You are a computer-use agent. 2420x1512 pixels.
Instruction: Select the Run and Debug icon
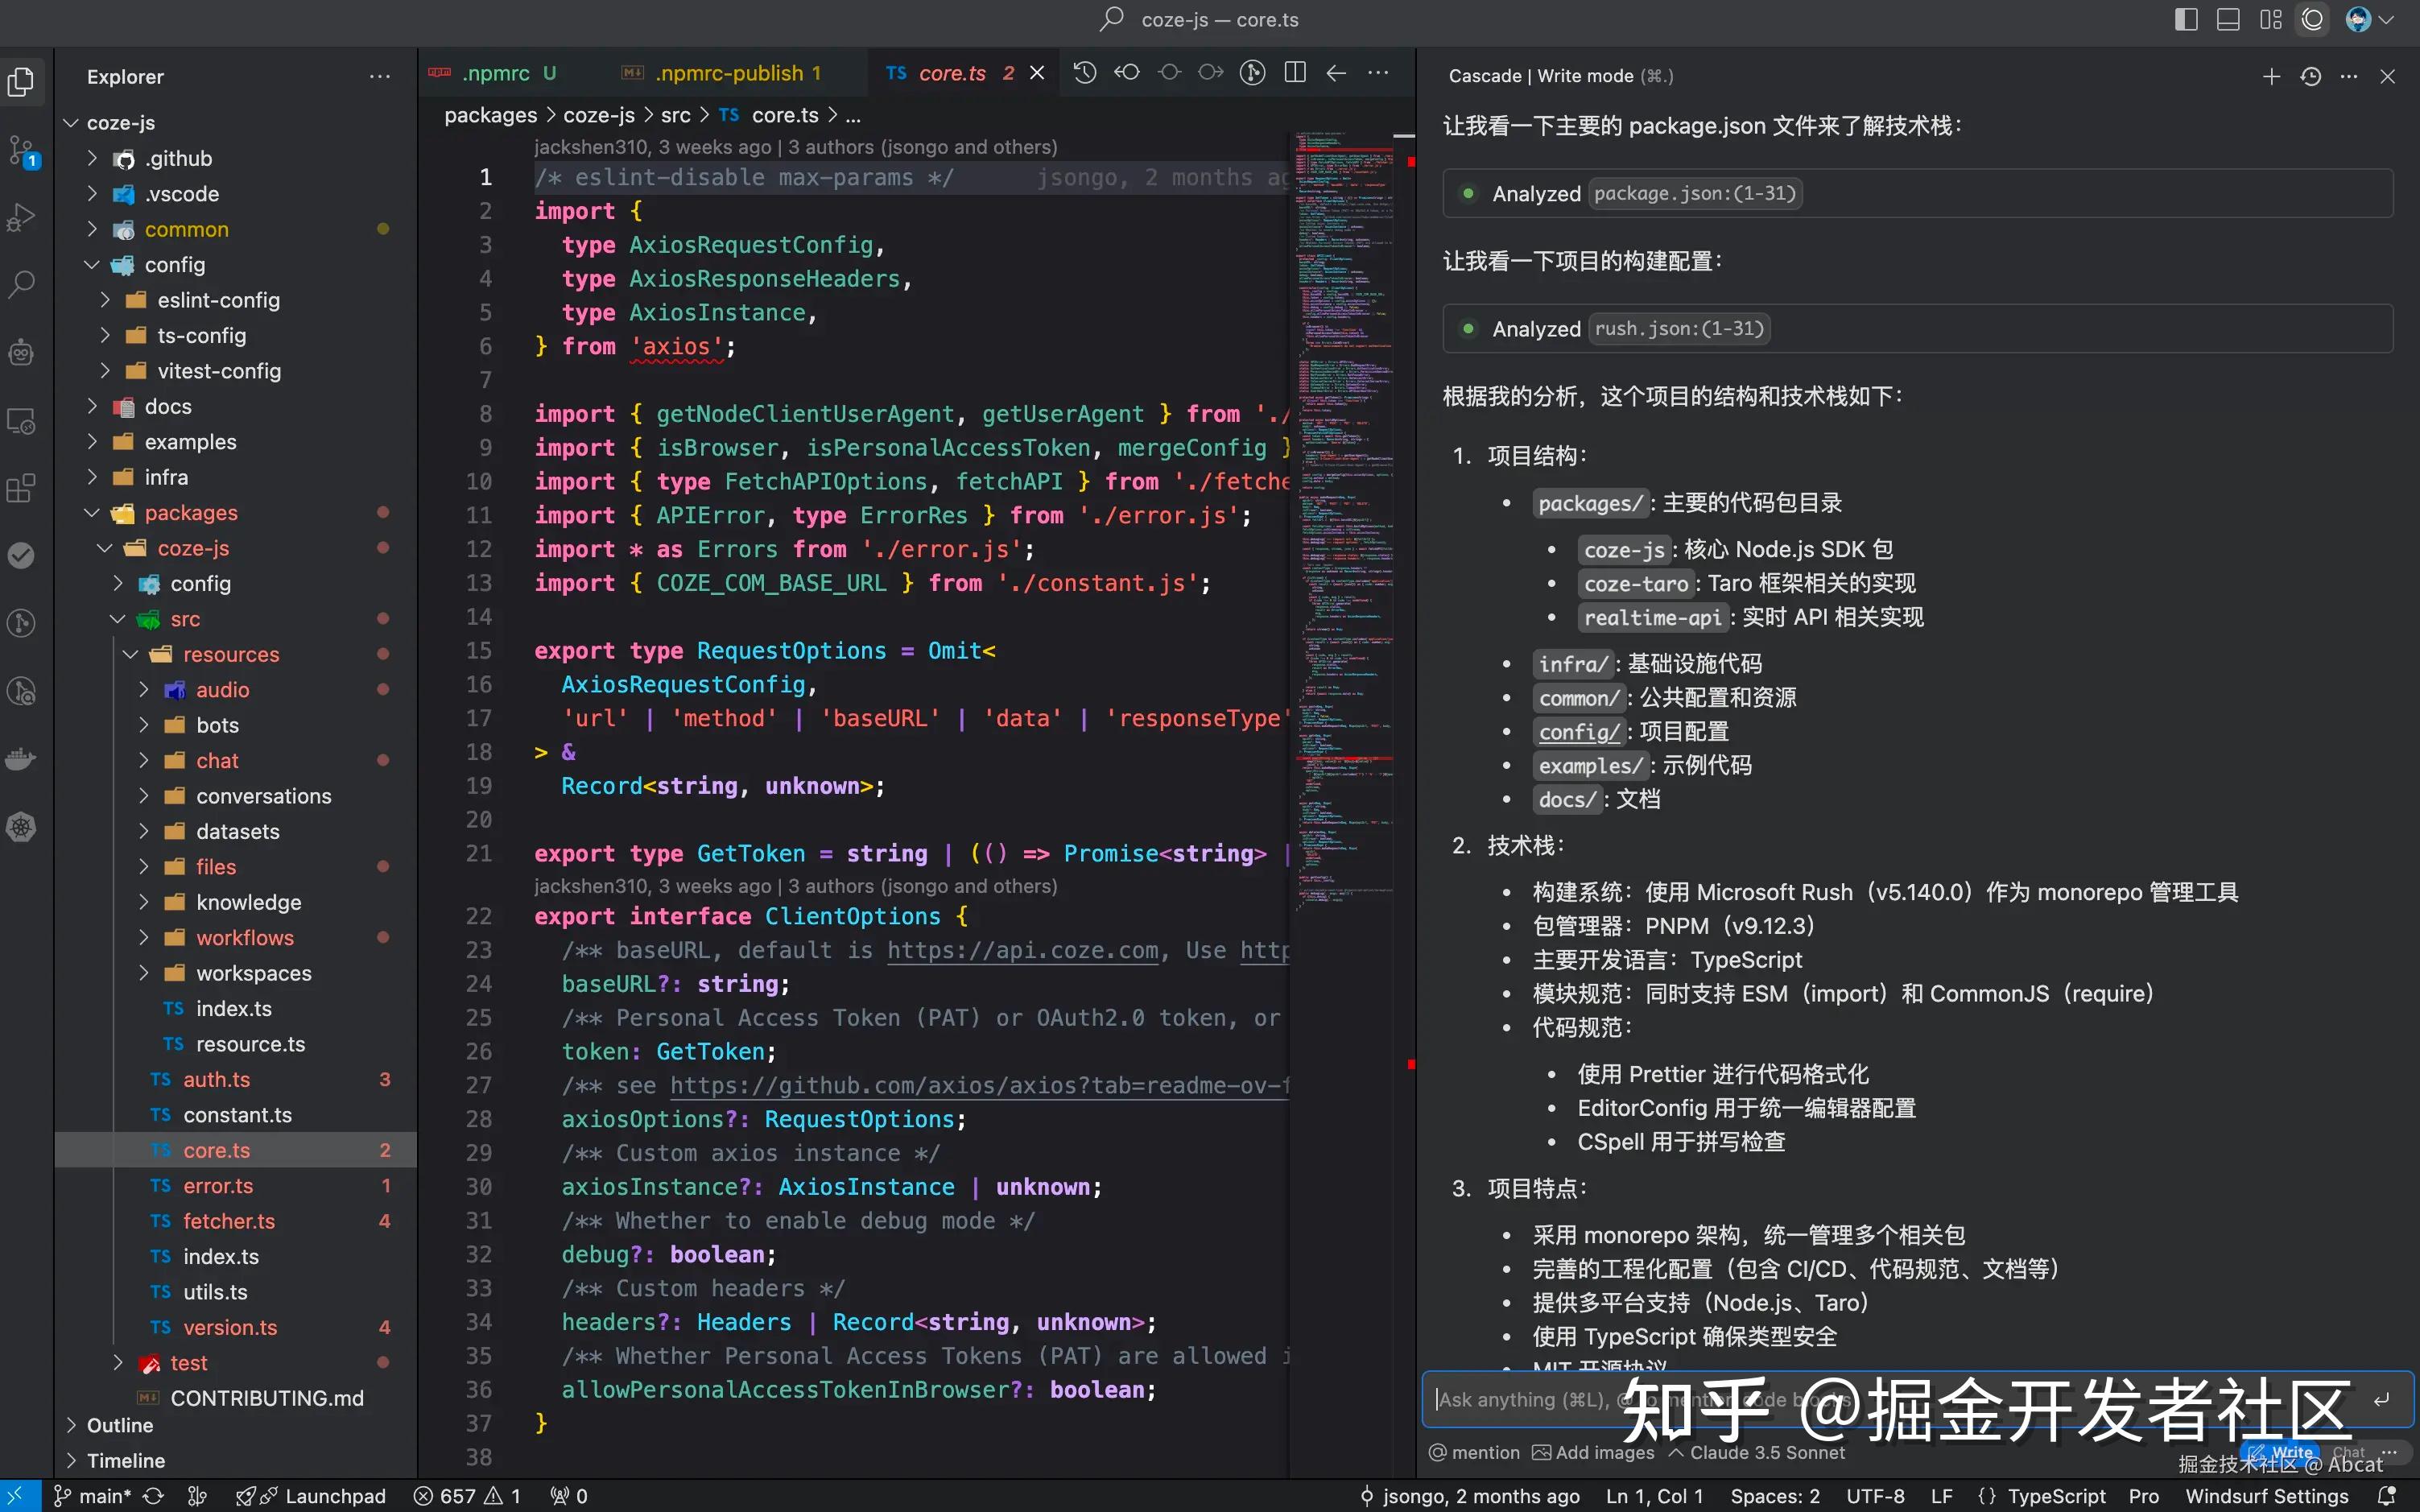(22, 216)
